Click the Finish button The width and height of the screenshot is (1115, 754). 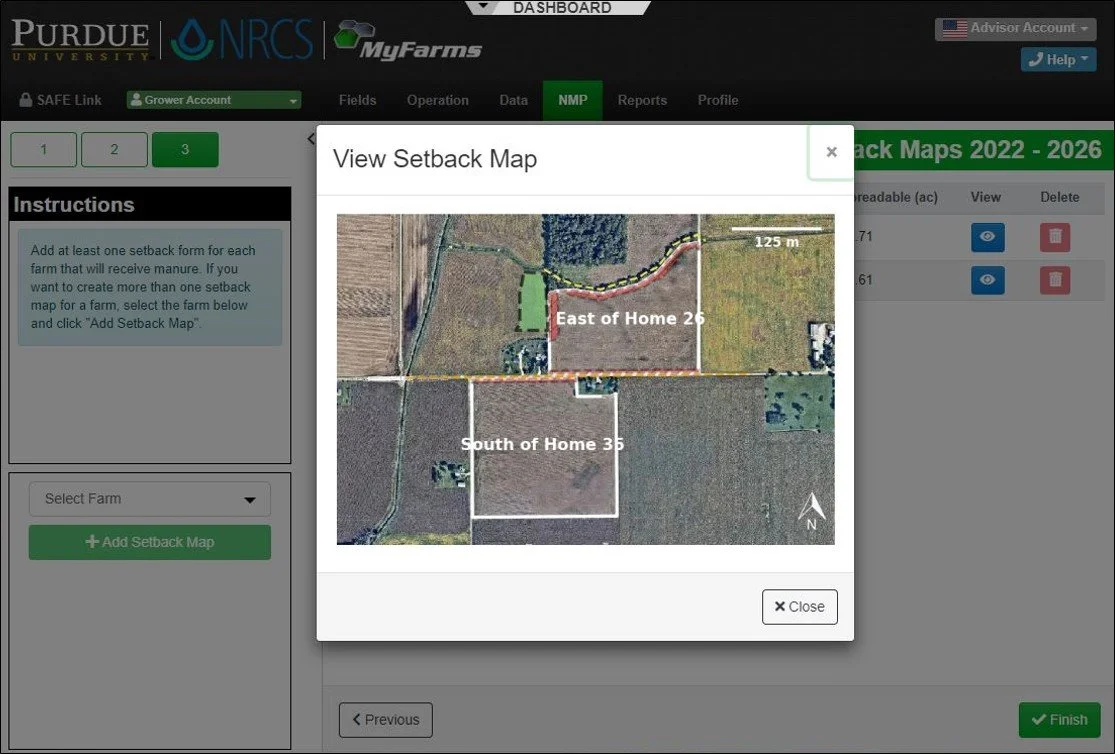[x=1059, y=719]
